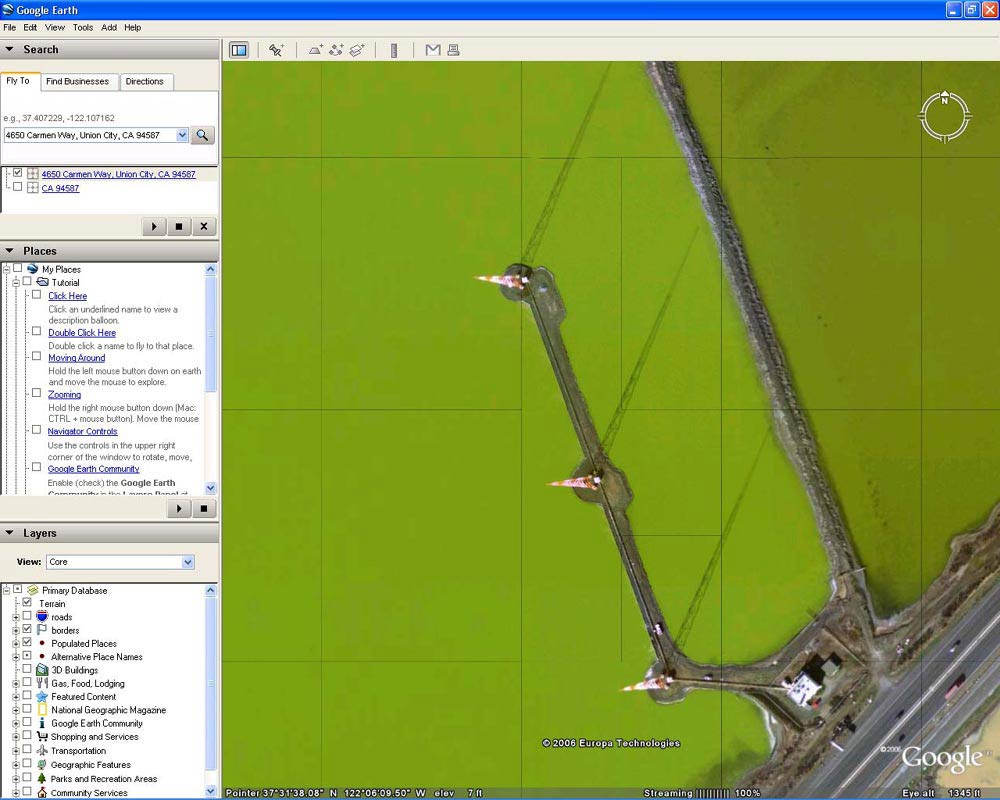The image size is (1000, 800).
Task: Play the search results tour
Action: 154,226
